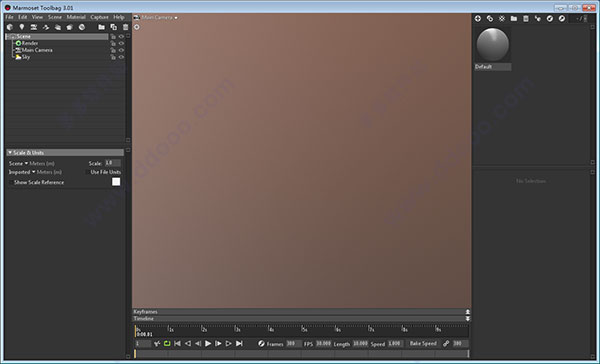Select Sky in the scene tree
Viewport: 600px width, 364px height.
pos(26,57)
